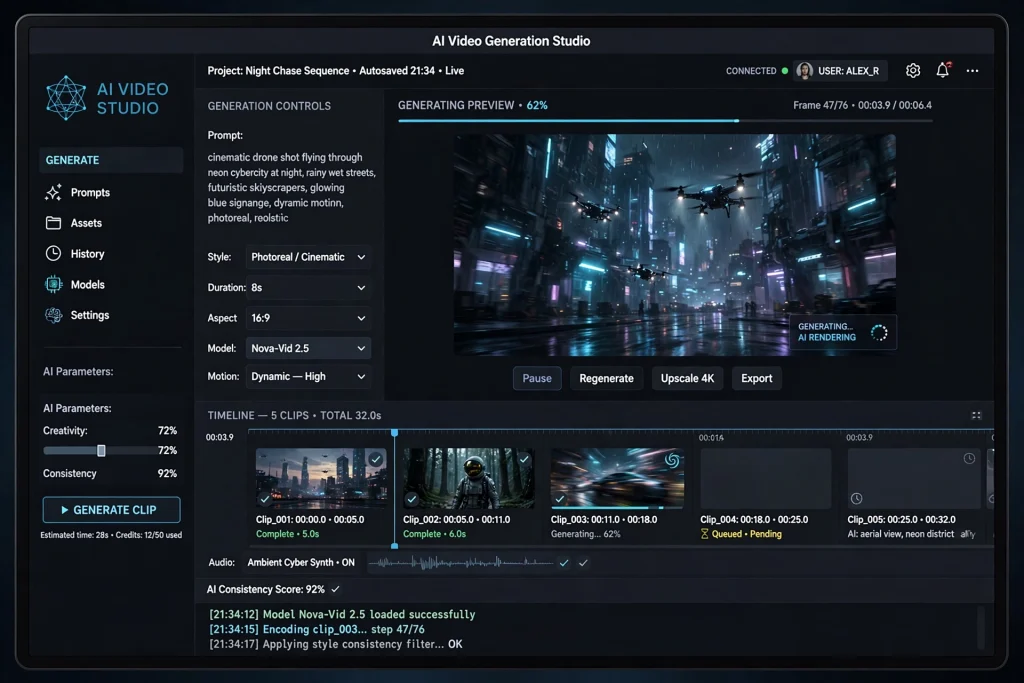Click the USER: ALEX_R account button
This screenshot has height=683, width=1024.
(x=840, y=71)
